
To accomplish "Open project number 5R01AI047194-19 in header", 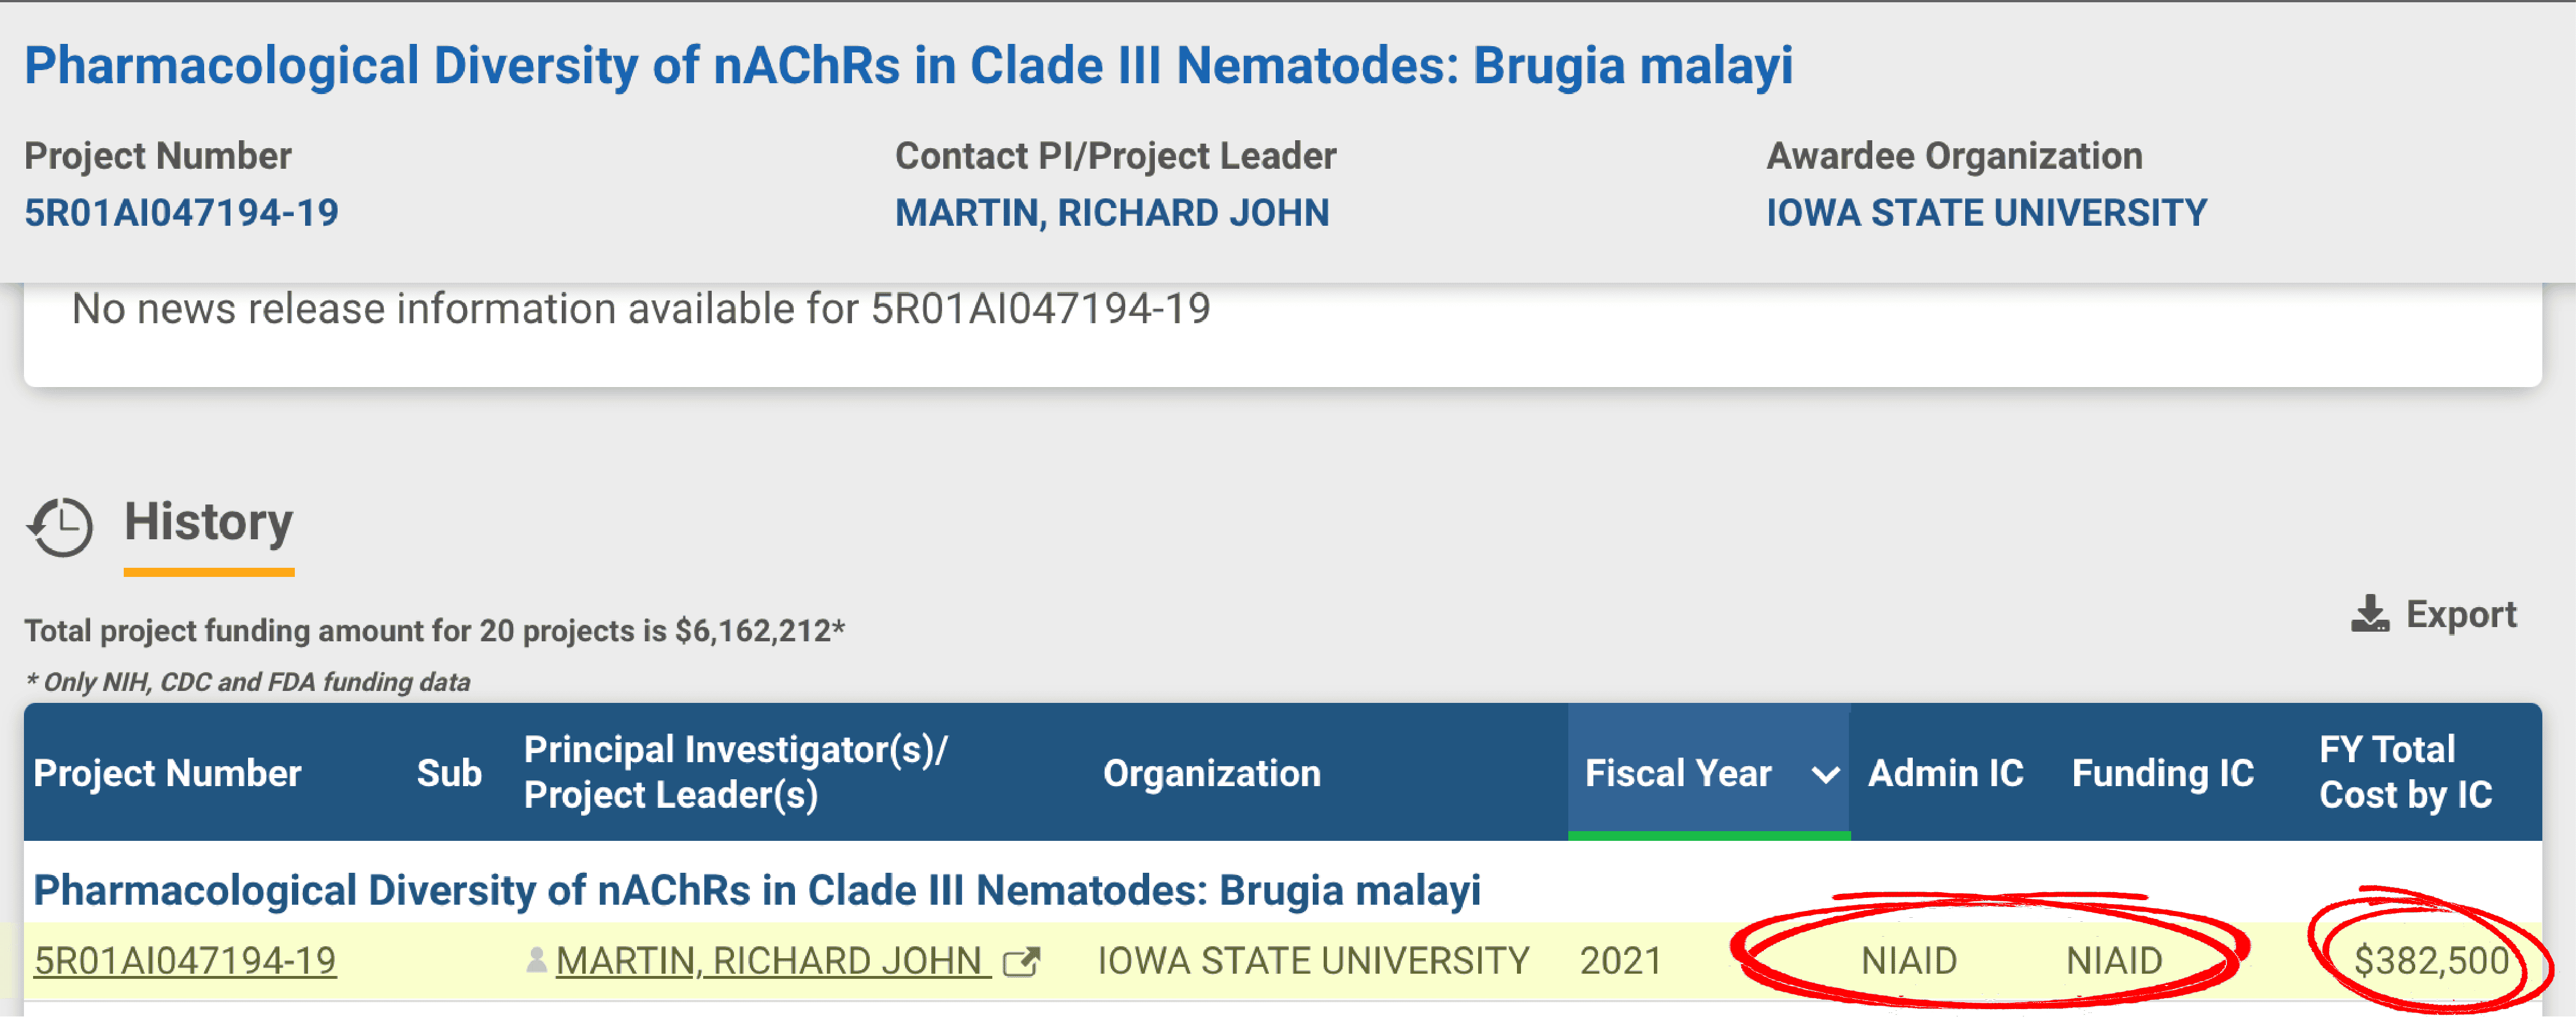I will click(x=182, y=213).
